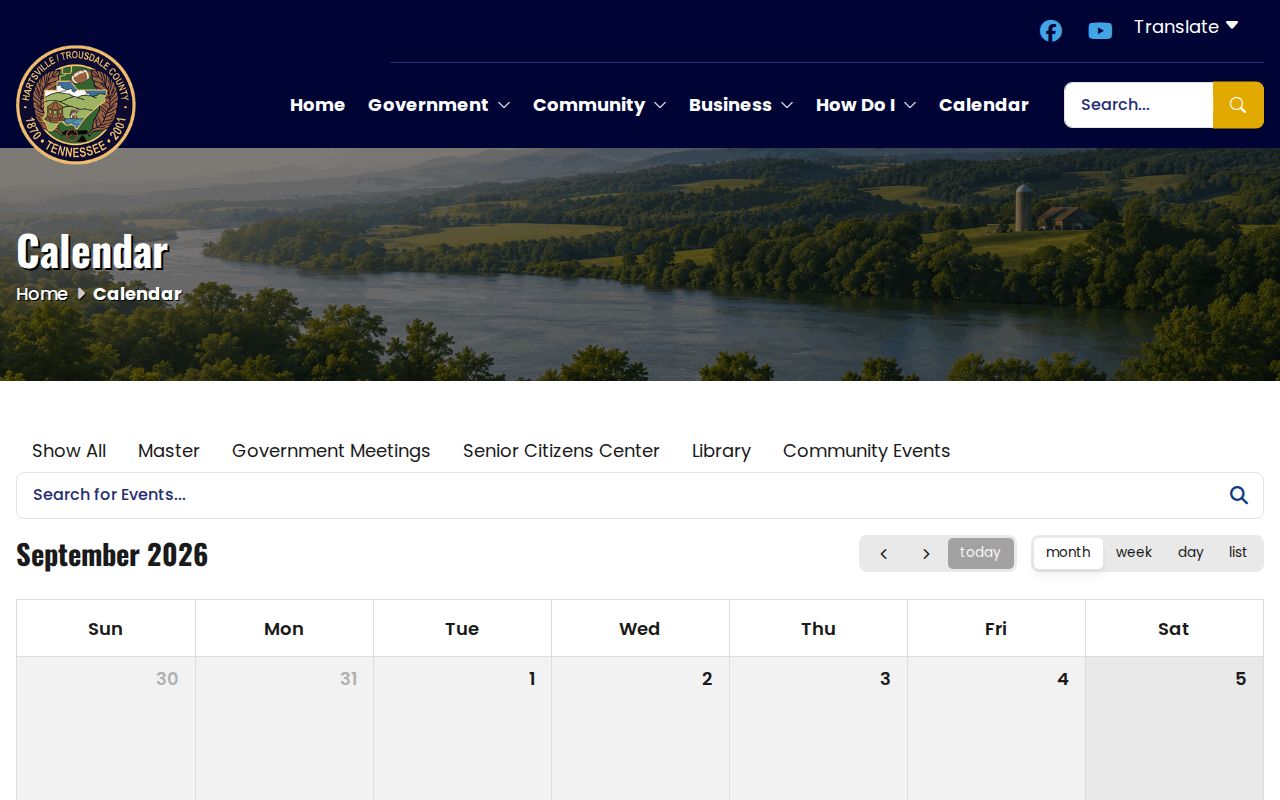Go to previous month arrow
The height and width of the screenshot is (800, 1280).
884,553
